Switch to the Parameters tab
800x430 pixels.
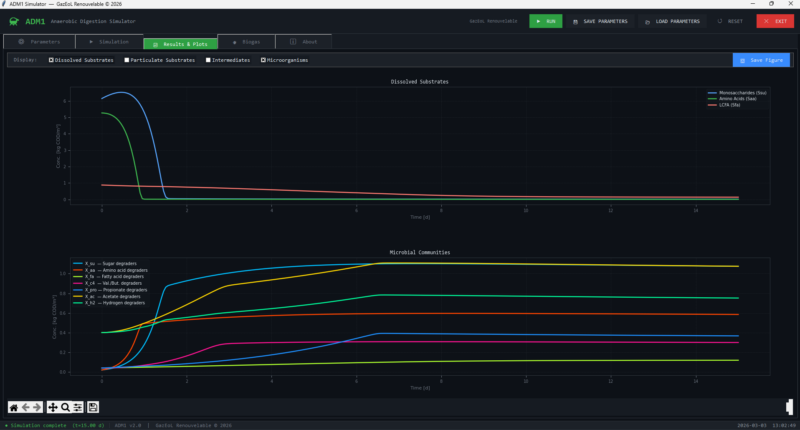coord(39,42)
